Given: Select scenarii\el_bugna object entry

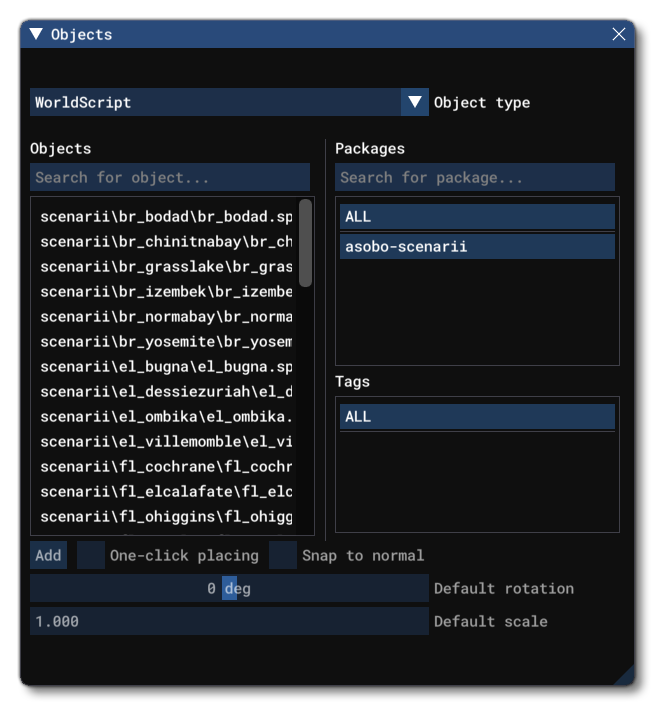Looking at the screenshot, I should (x=166, y=367).
